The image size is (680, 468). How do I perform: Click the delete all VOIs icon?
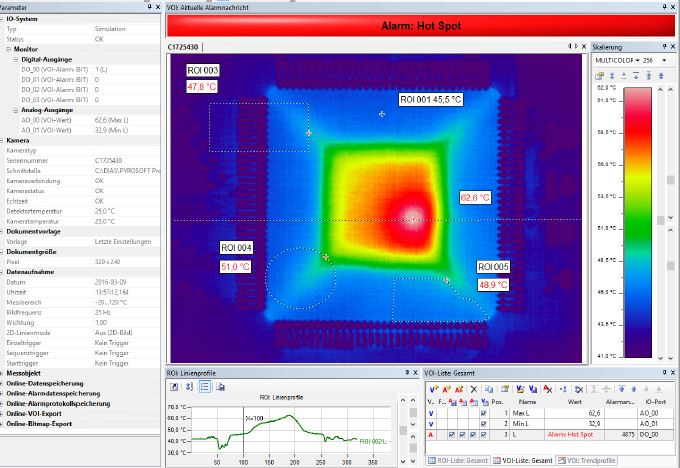579,389
